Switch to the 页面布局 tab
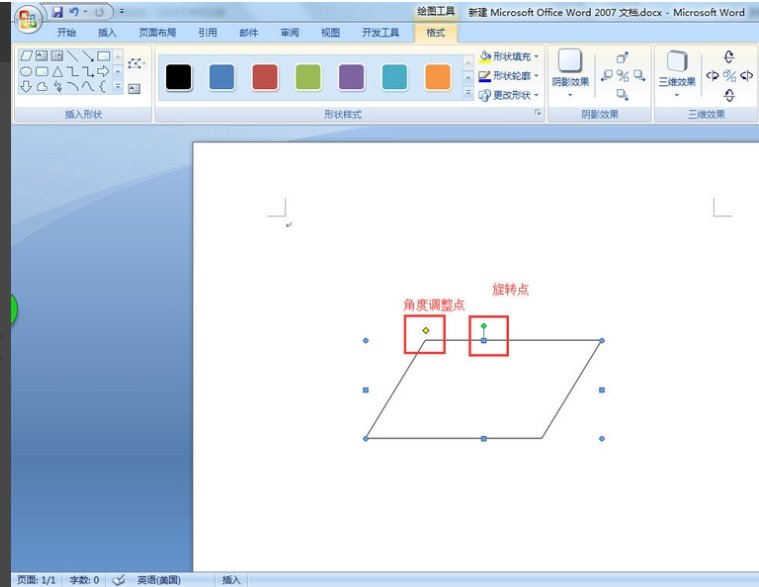 [157, 33]
